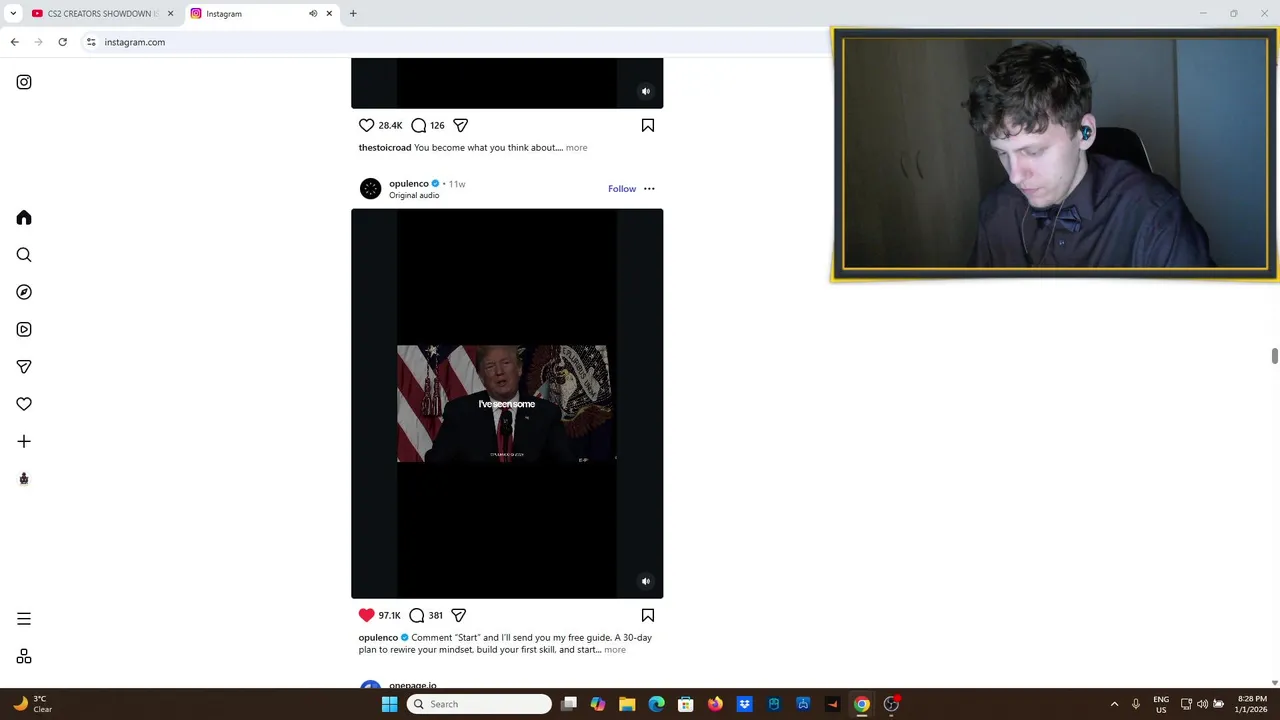Click the opulenco video to pause
The image size is (1280, 720).
pos(507,403)
